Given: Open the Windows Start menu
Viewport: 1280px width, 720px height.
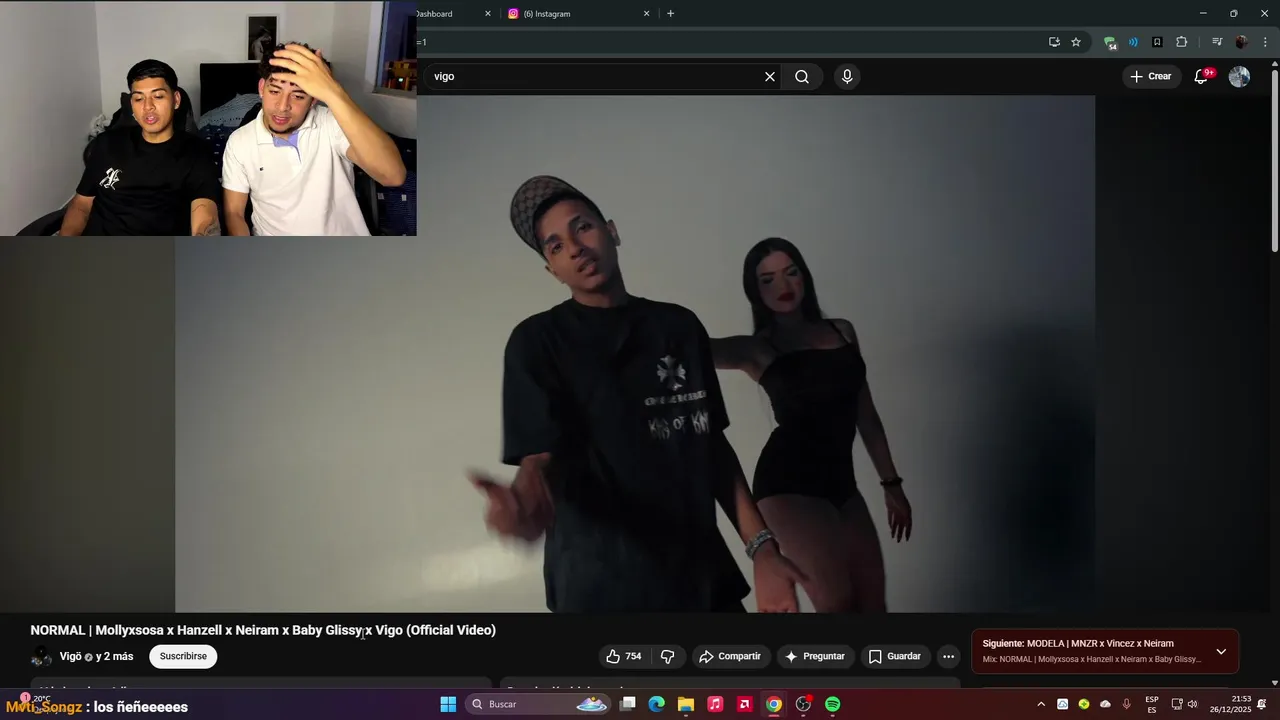Looking at the screenshot, I should (448, 704).
